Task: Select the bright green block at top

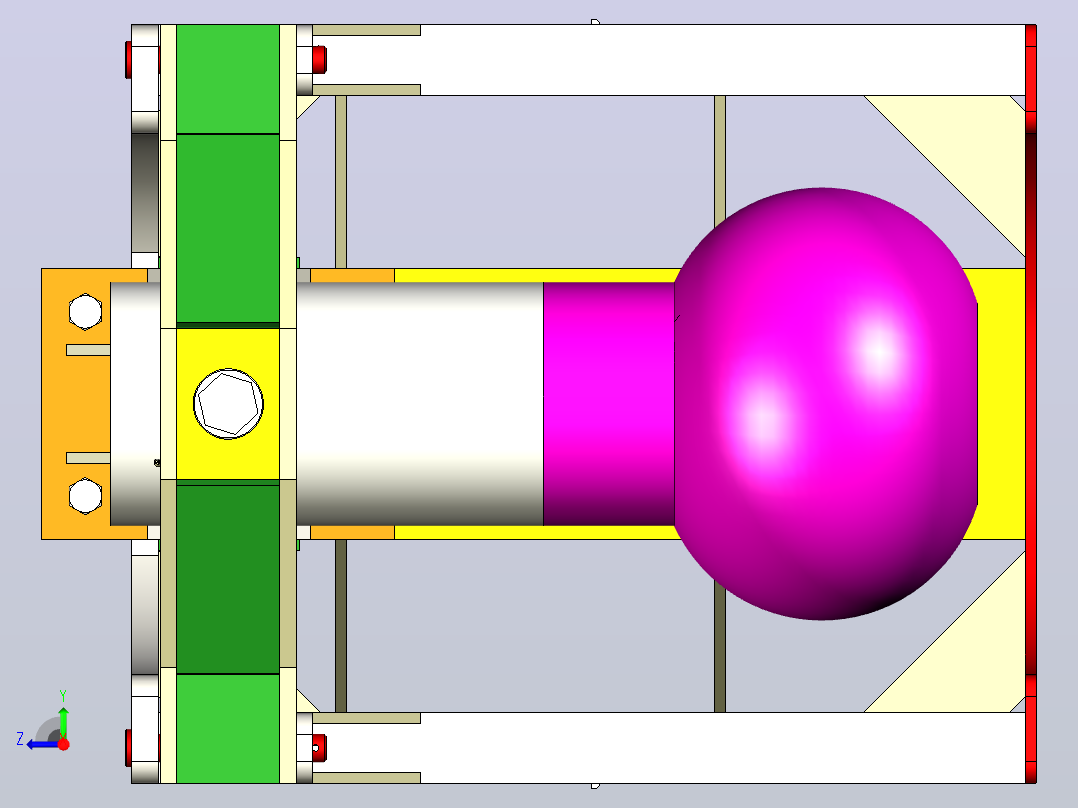Action: point(228,79)
